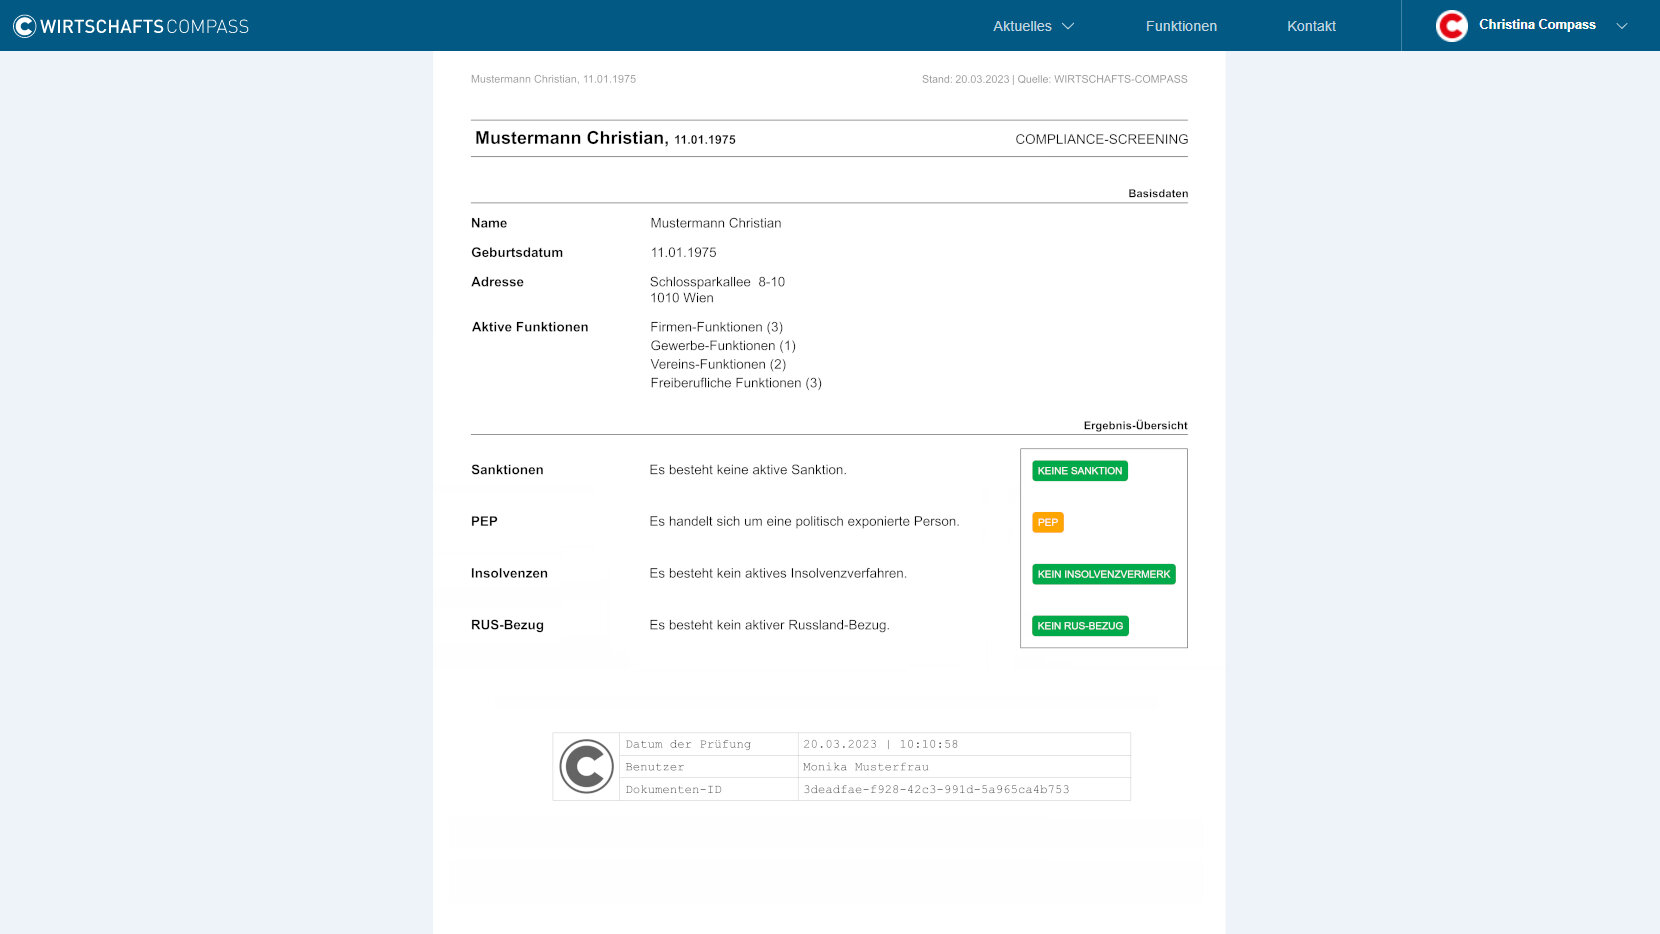
Task: Click the orange PEP badge
Action: (1047, 522)
